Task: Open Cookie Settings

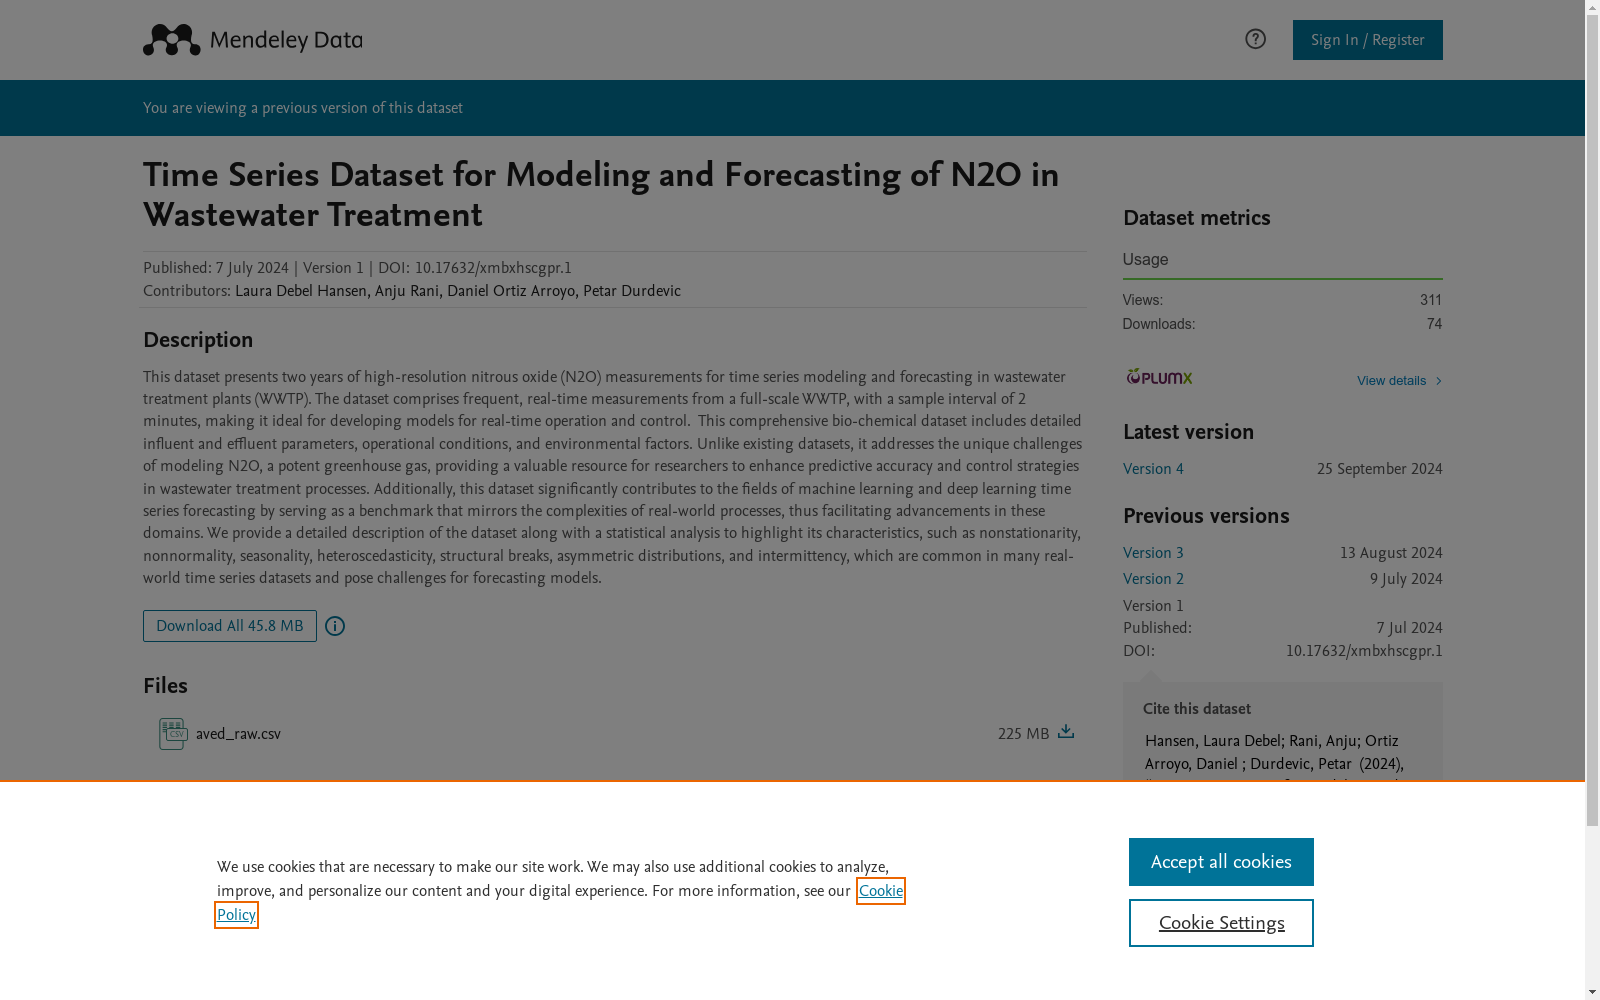Action: click(x=1221, y=923)
